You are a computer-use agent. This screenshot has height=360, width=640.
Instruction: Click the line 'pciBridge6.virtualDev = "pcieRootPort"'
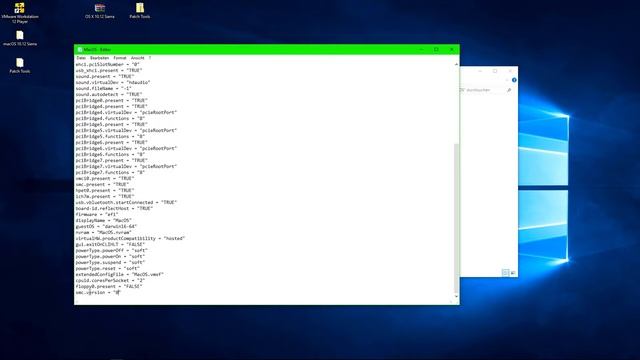pos(127,149)
